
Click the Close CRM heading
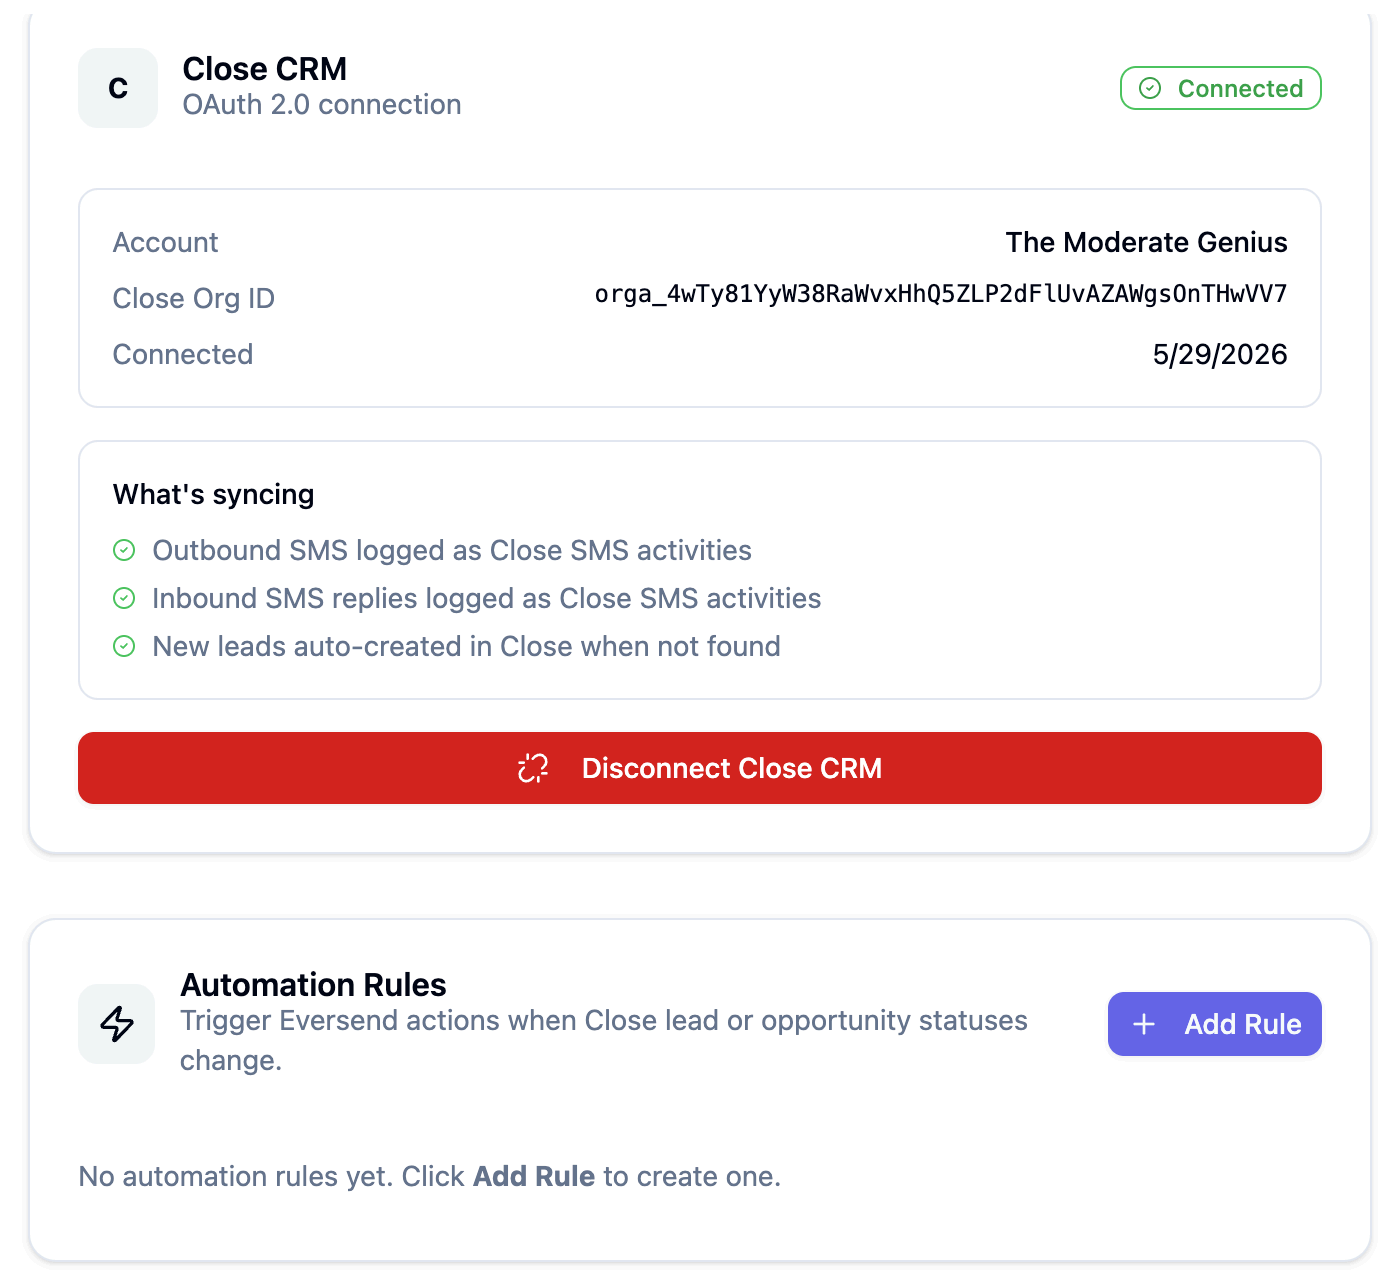[x=265, y=69]
